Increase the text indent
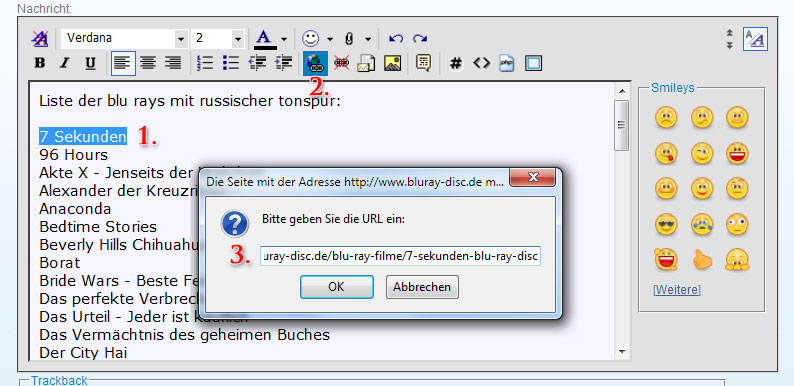Screen dimensions: 794x386 point(284,63)
